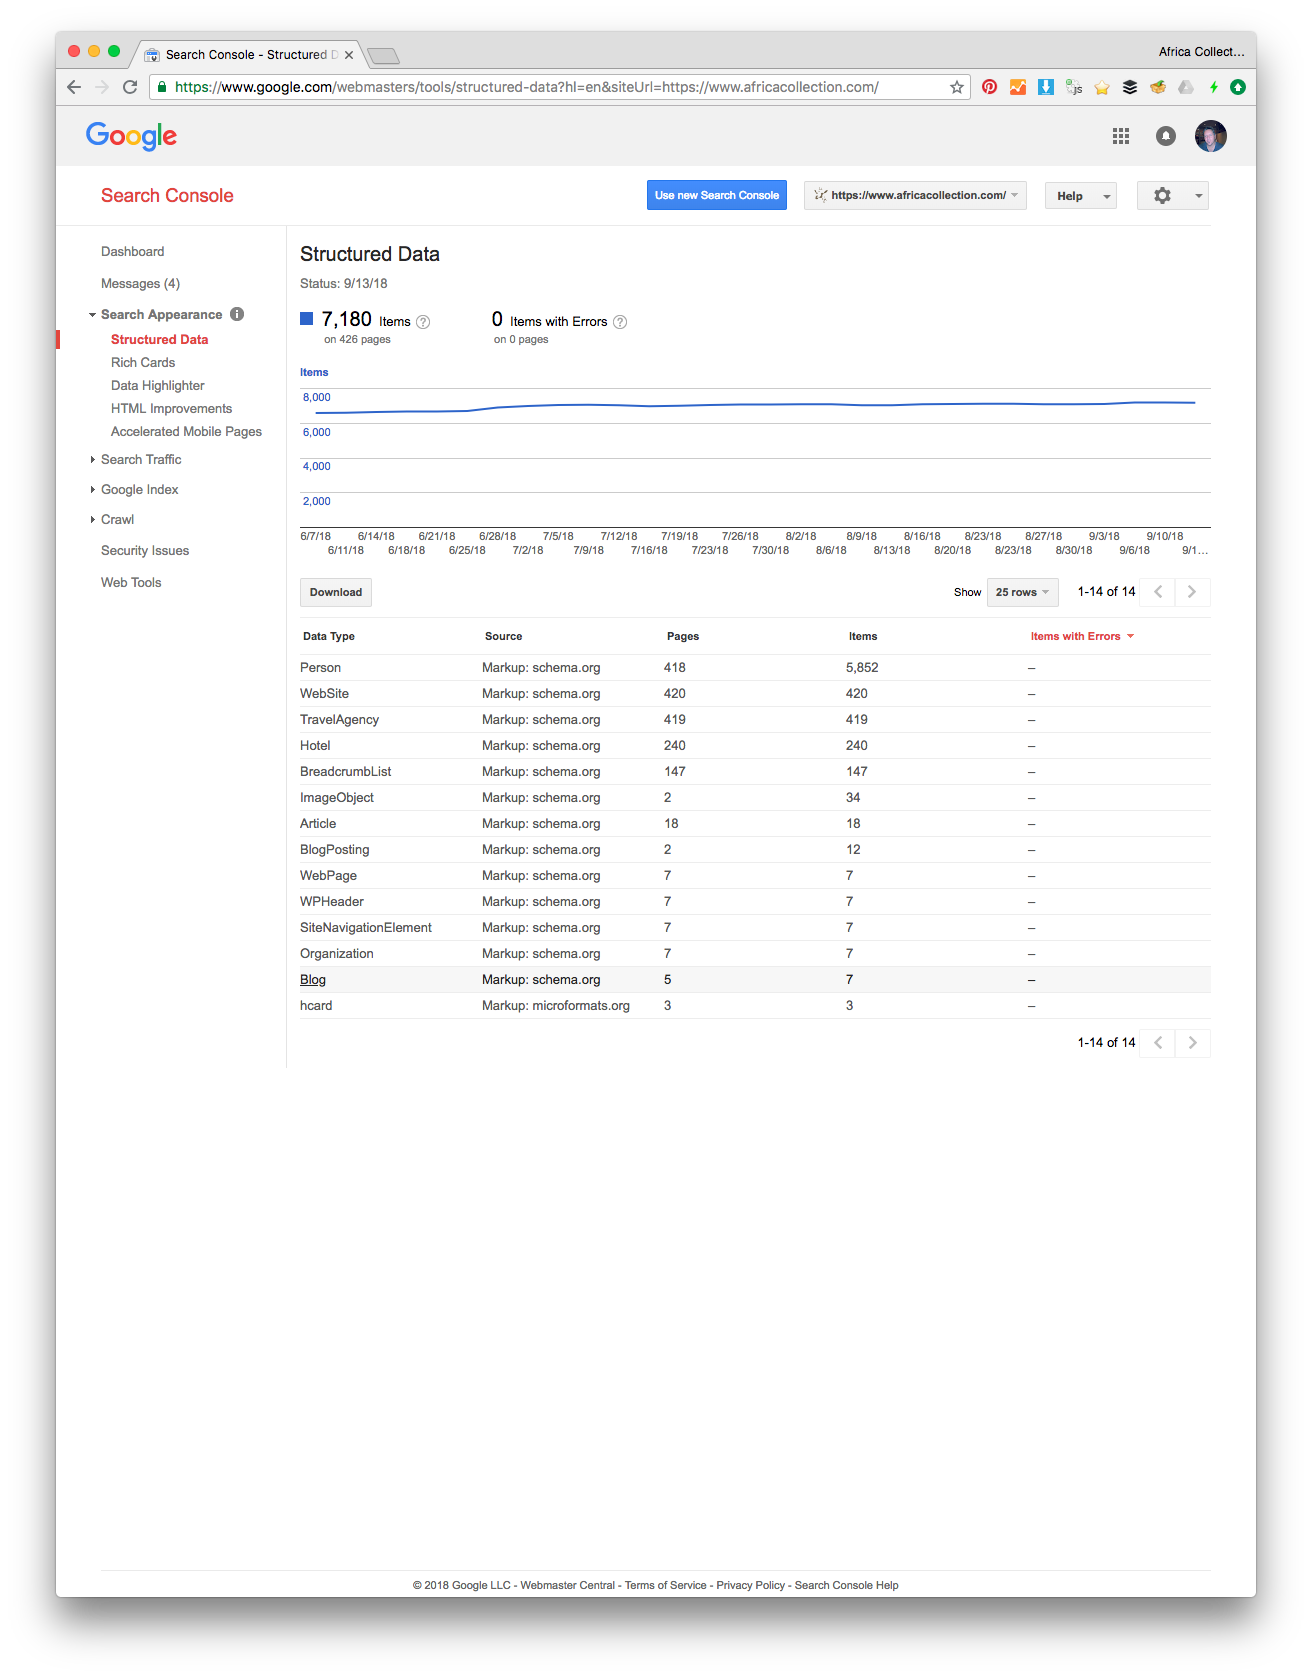Go to previous page arrow above table
Image resolution: width=1312 pixels, height=1677 pixels.
1158,592
